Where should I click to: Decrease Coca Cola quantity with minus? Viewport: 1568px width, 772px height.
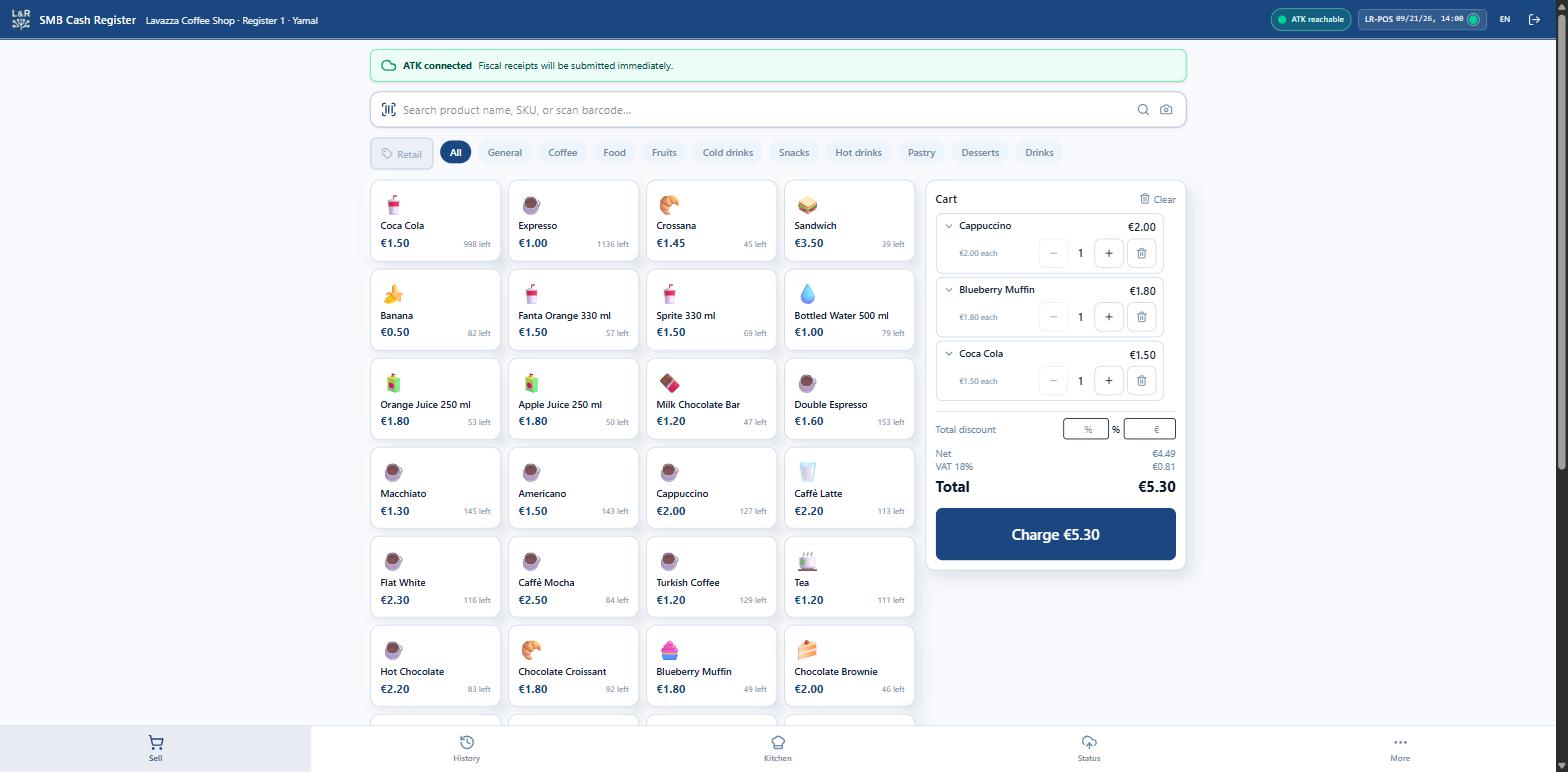coord(1053,381)
